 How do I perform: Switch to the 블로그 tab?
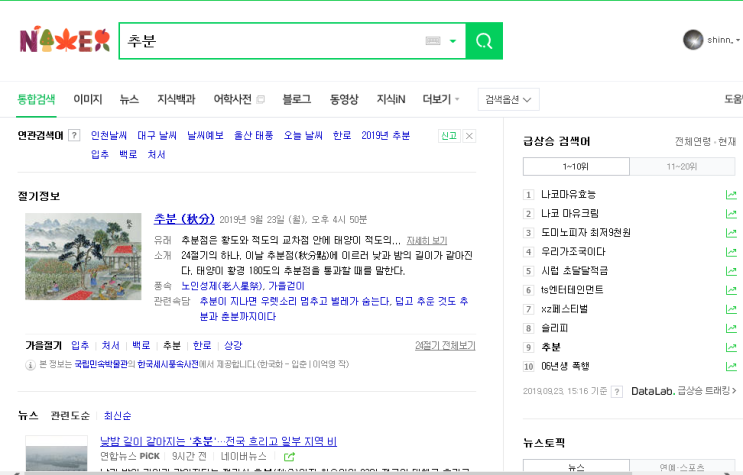[x=297, y=99]
